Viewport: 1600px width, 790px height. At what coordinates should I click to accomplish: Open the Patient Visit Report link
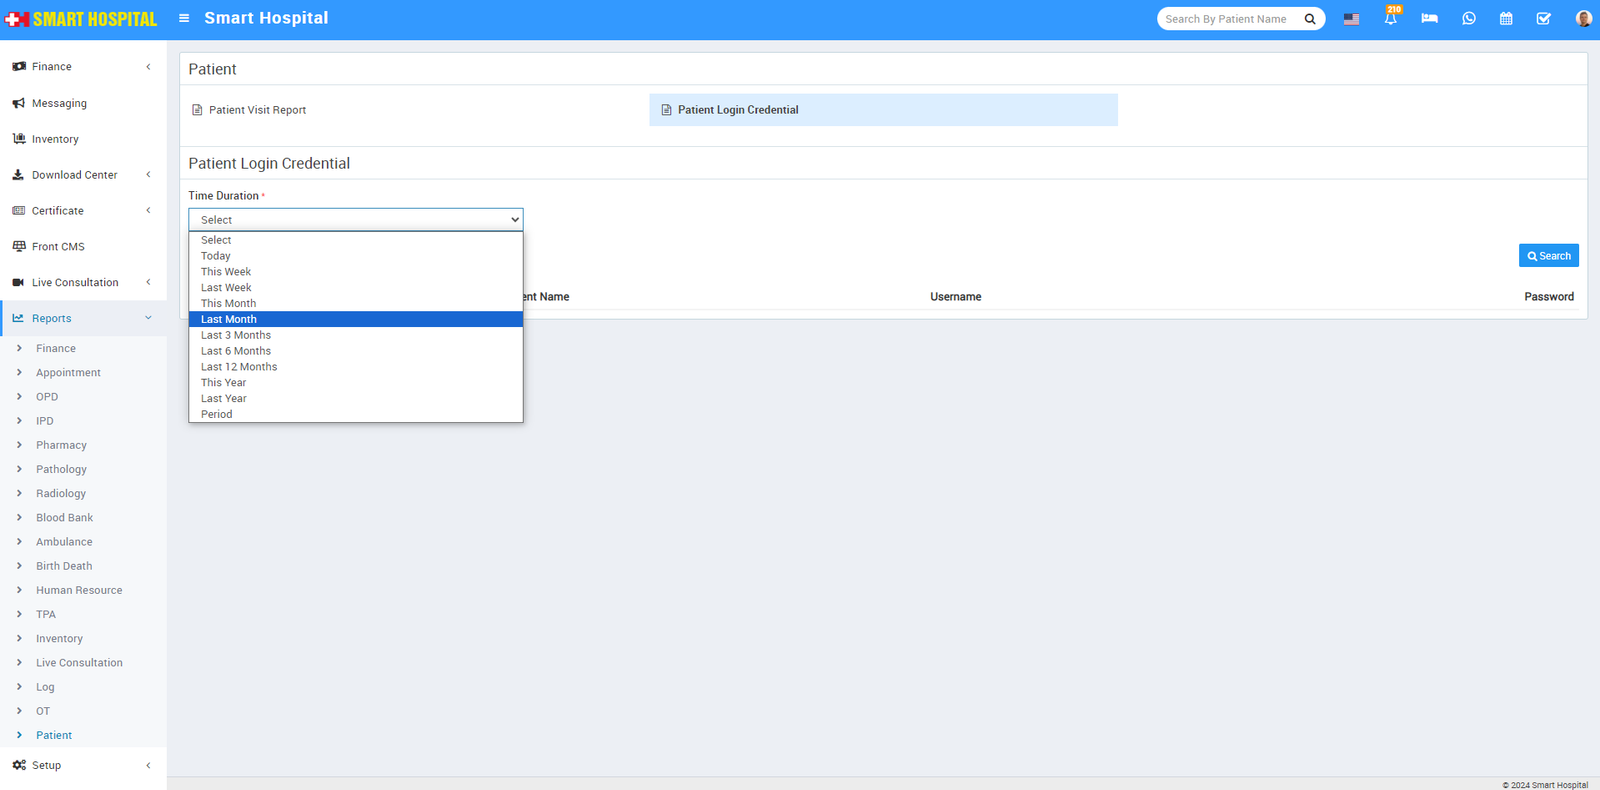[257, 110]
